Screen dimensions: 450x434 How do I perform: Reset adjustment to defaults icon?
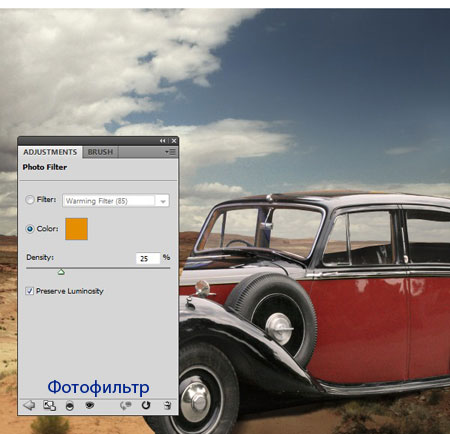pyautogui.click(x=146, y=405)
